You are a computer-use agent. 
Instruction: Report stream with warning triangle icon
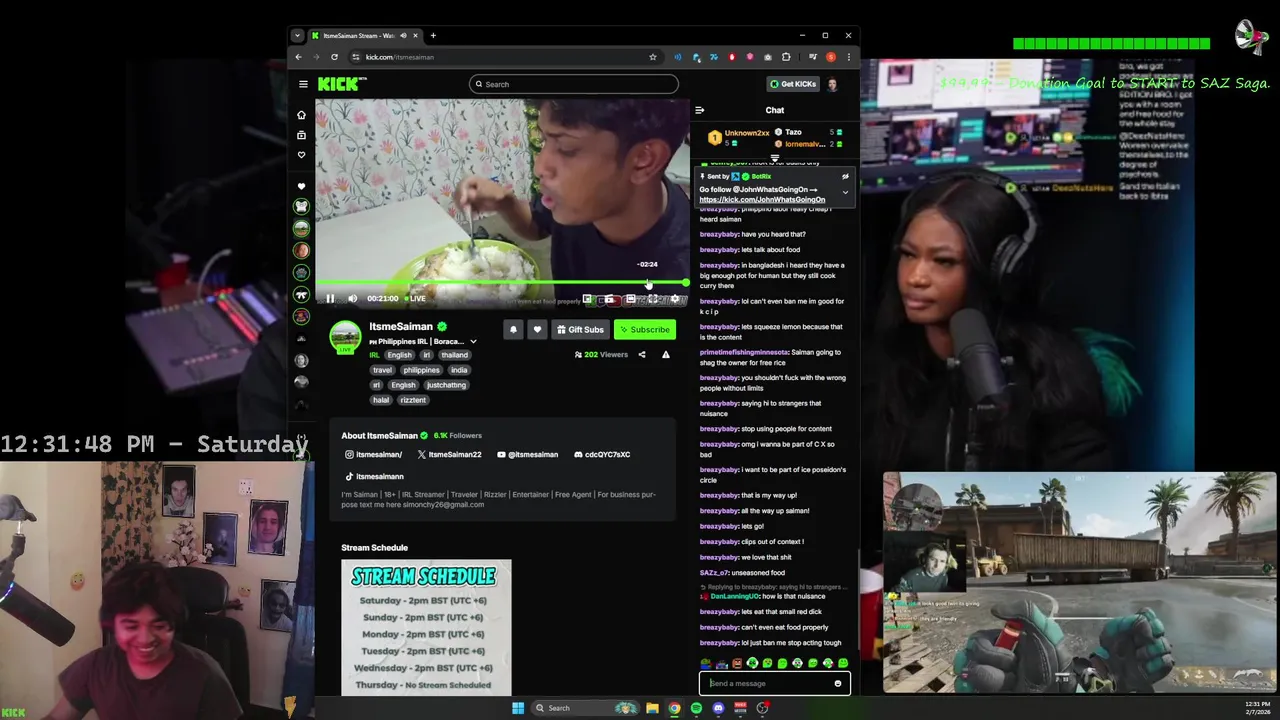[x=666, y=354]
